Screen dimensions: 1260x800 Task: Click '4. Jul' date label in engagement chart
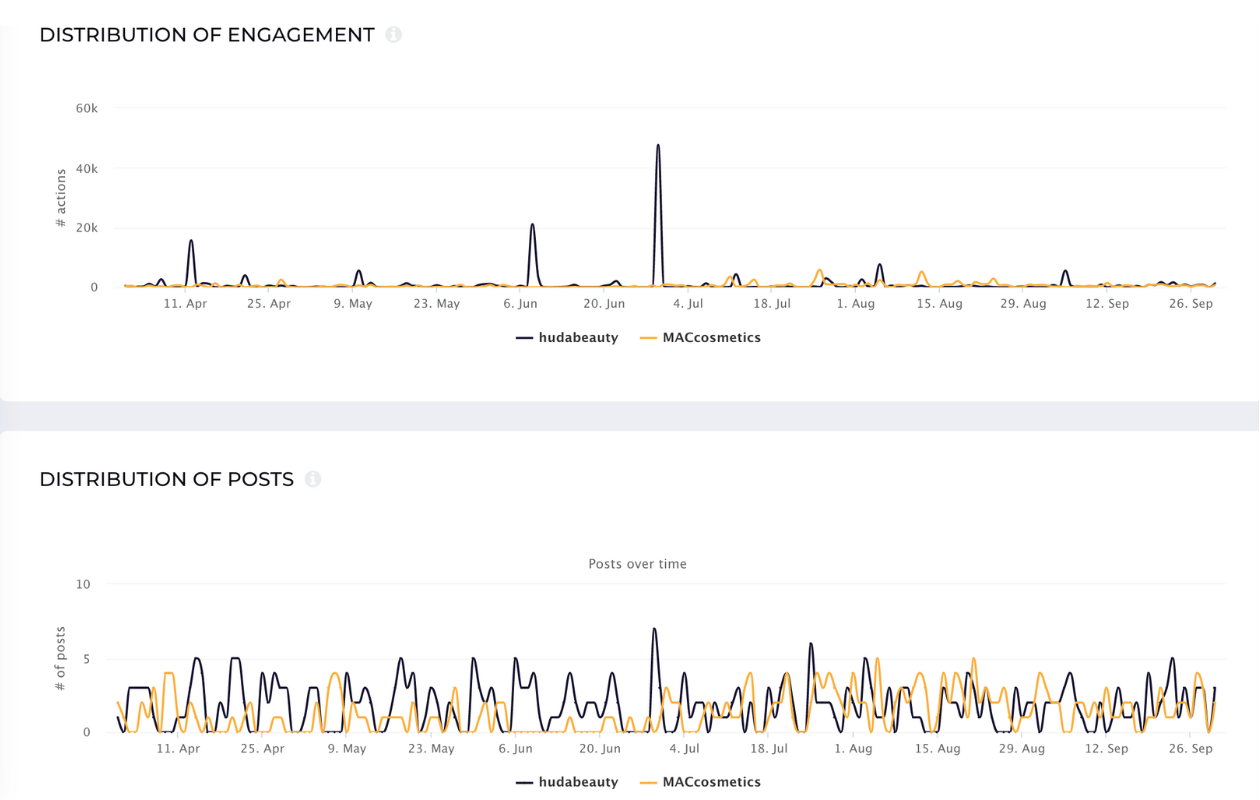(x=688, y=304)
